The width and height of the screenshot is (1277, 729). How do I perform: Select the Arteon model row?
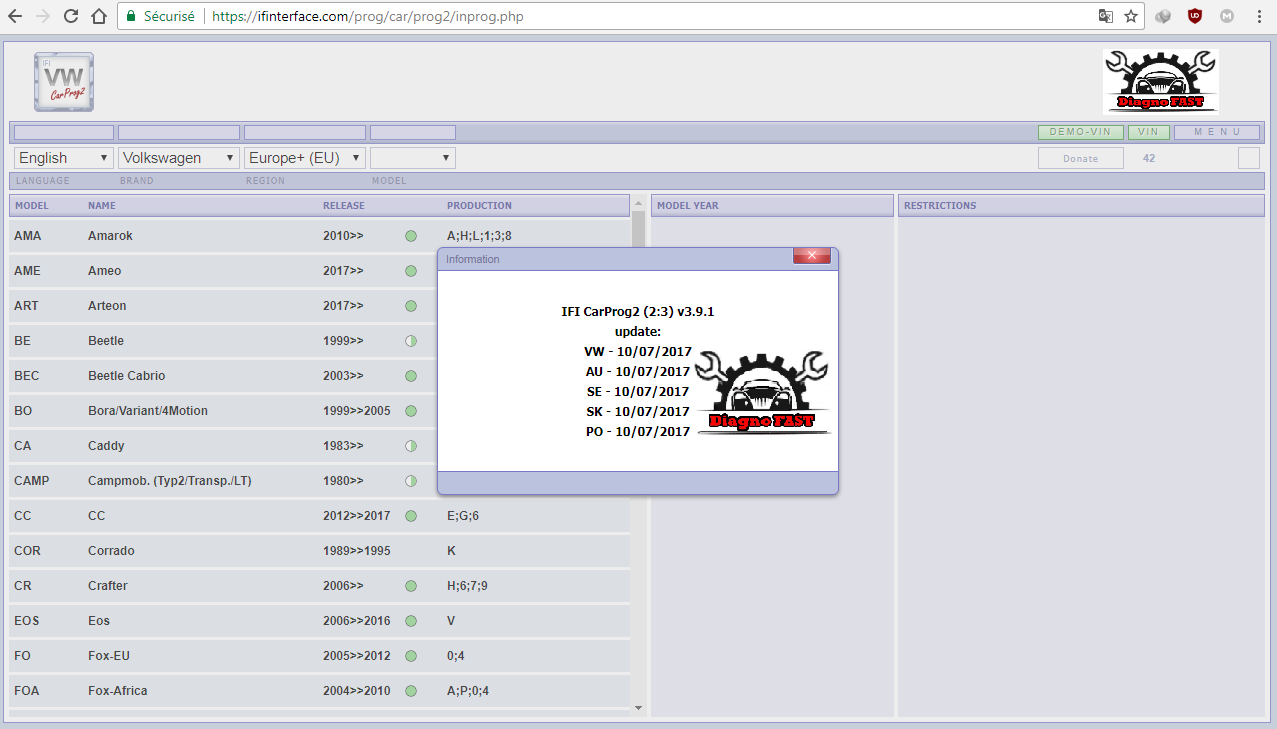320,306
